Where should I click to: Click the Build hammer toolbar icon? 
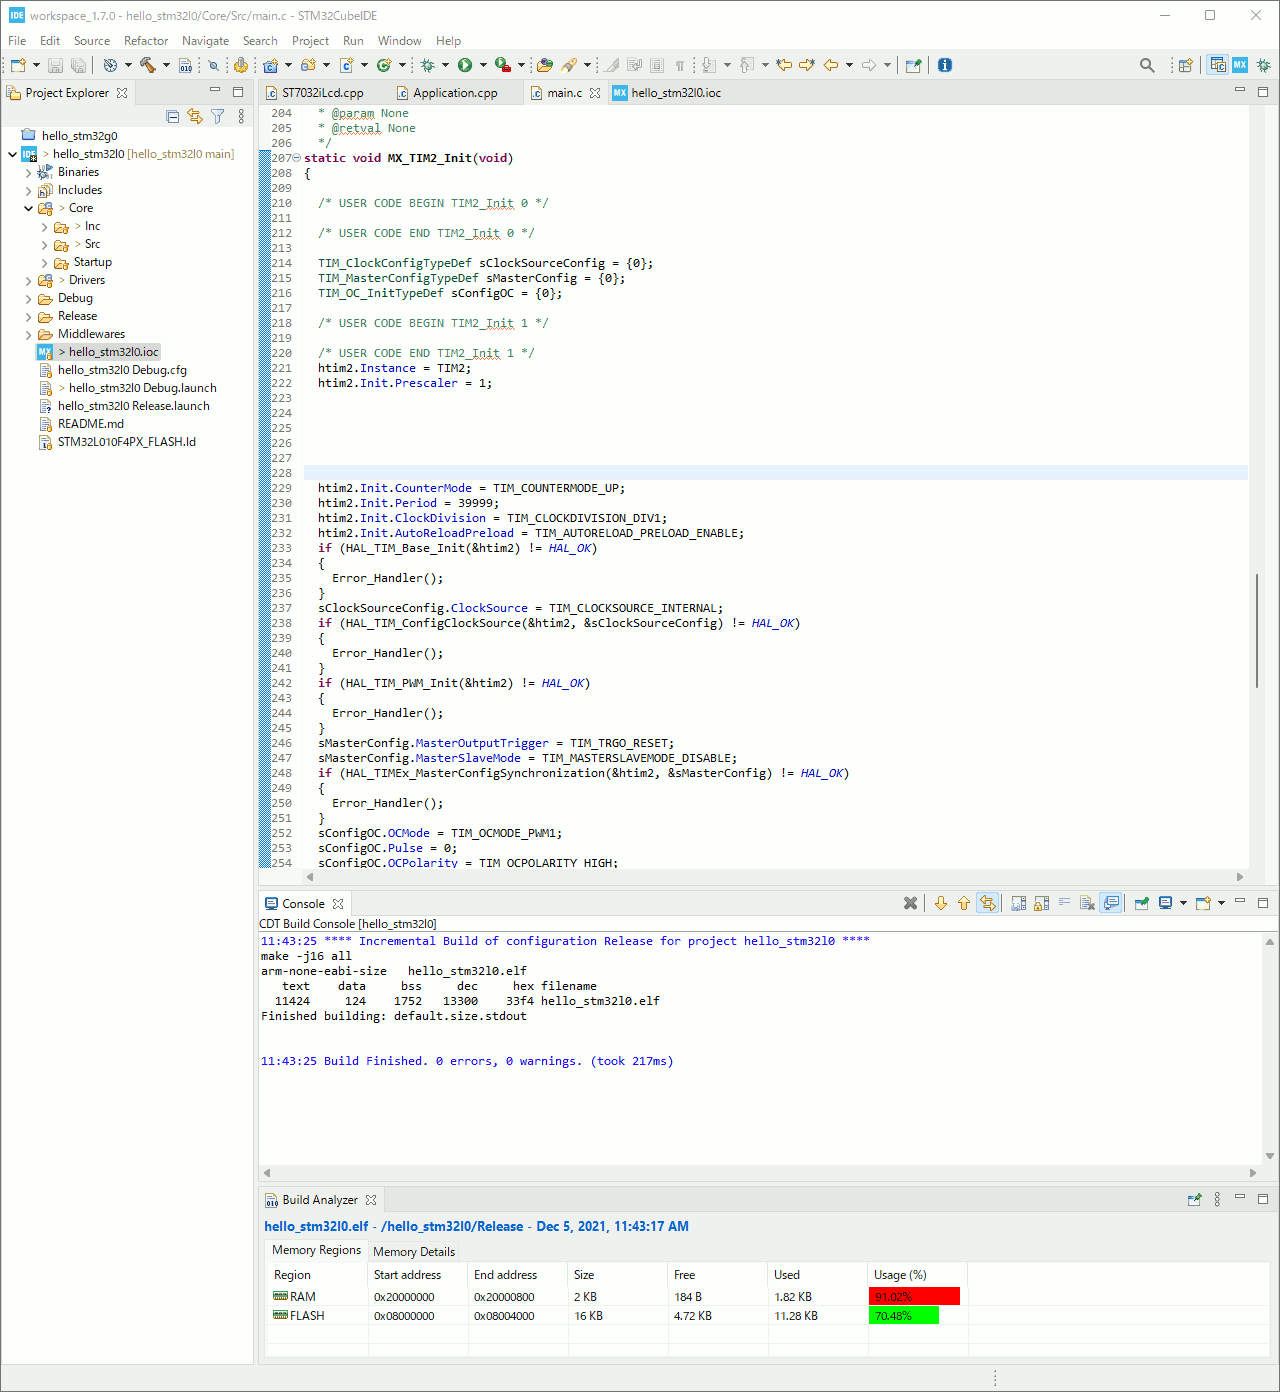[x=147, y=65]
